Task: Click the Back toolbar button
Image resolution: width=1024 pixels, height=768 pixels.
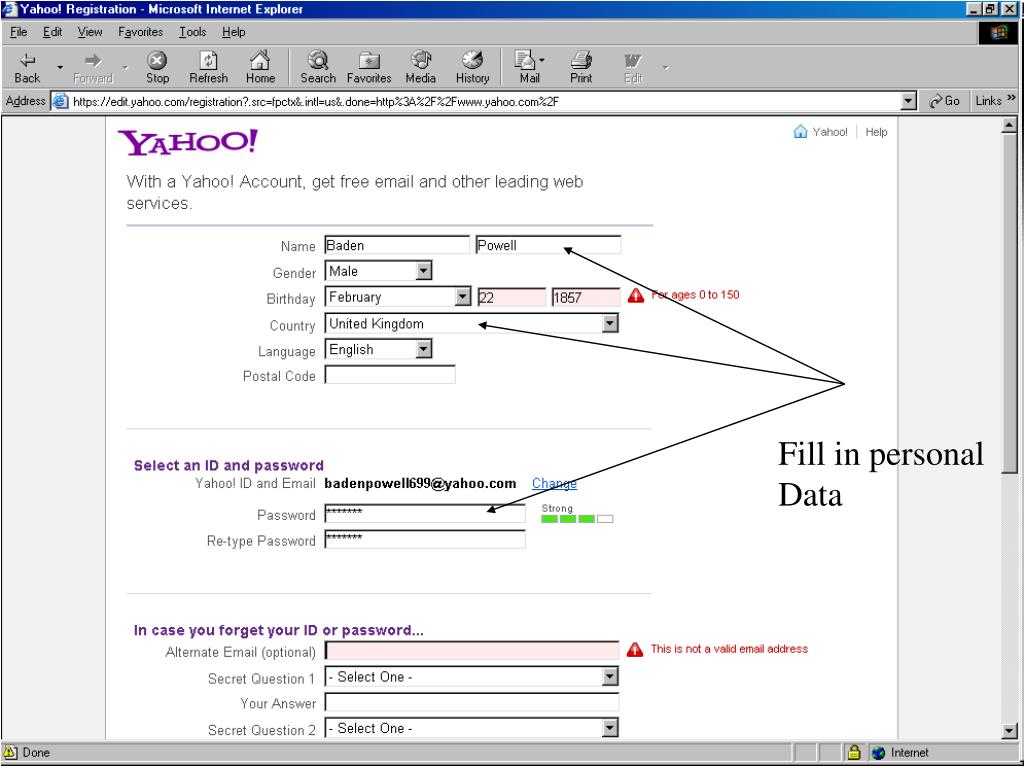Action: (x=27, y=68)
